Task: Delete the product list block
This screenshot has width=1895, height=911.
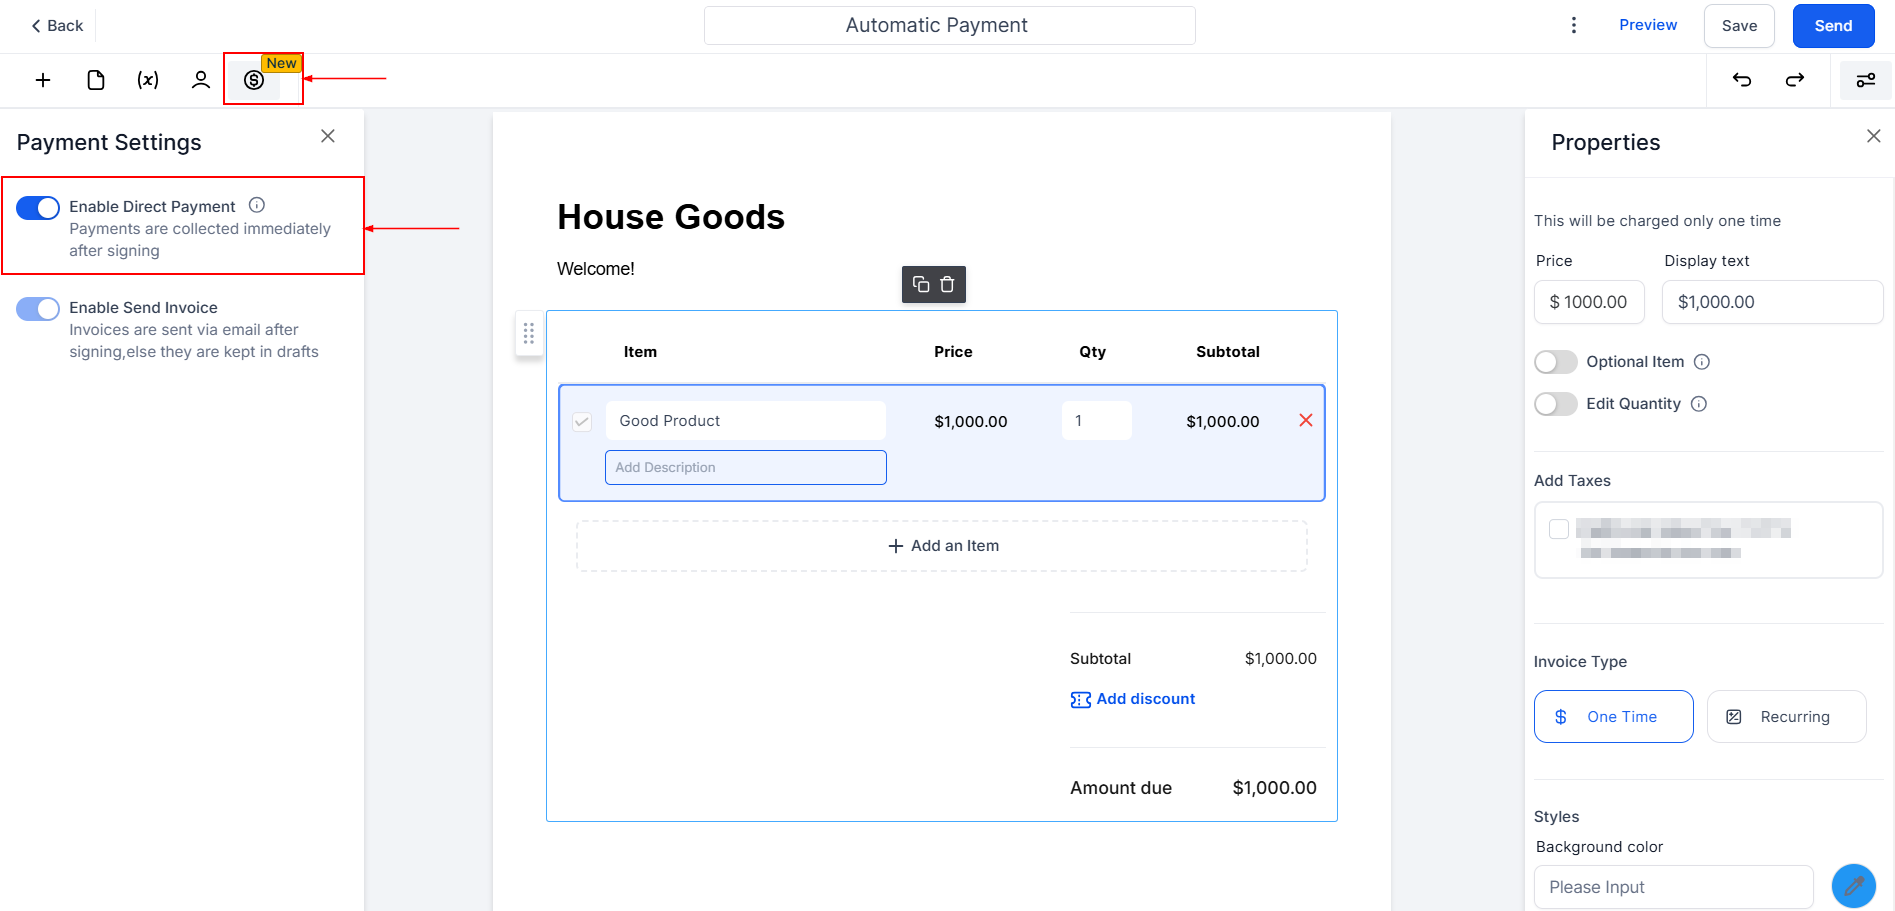Action: [947, 284]
